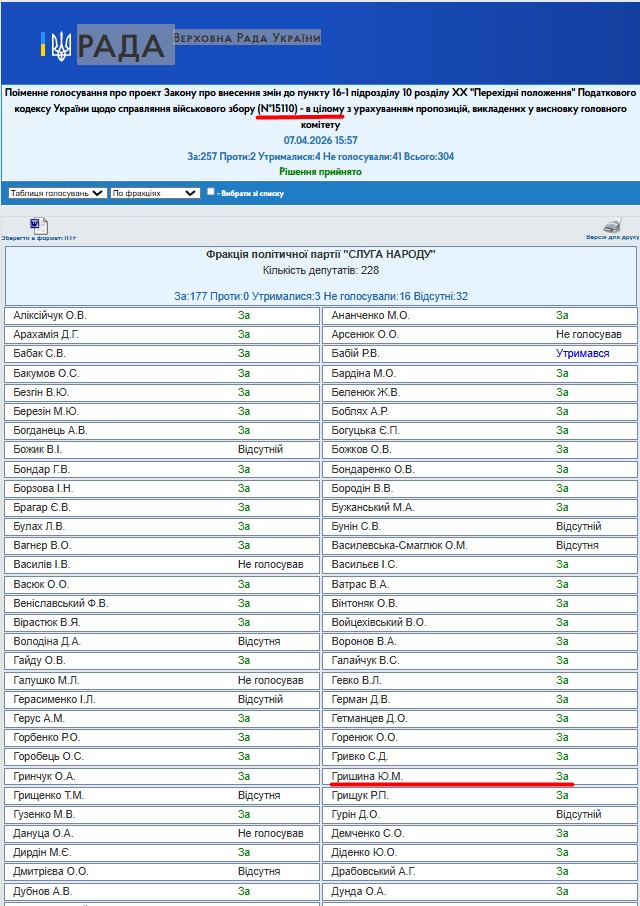Open the printer version icon
This screenshot has height=906, width=640.
612,225
